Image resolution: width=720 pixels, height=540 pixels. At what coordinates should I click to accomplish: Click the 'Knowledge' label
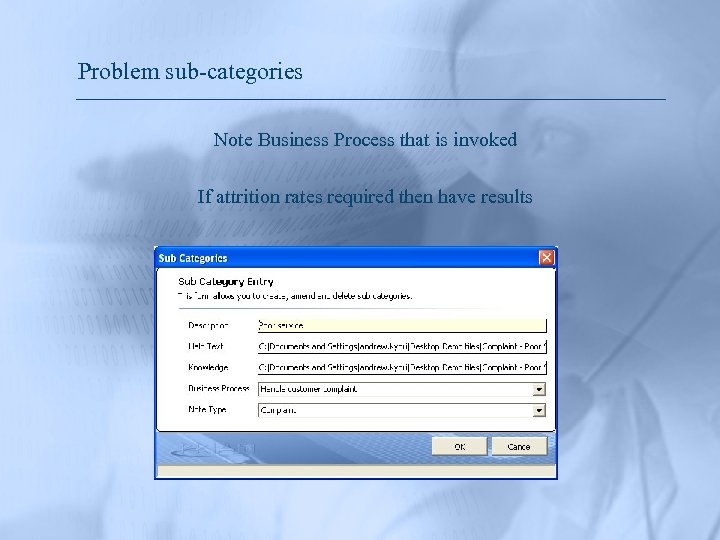[208, 367]
